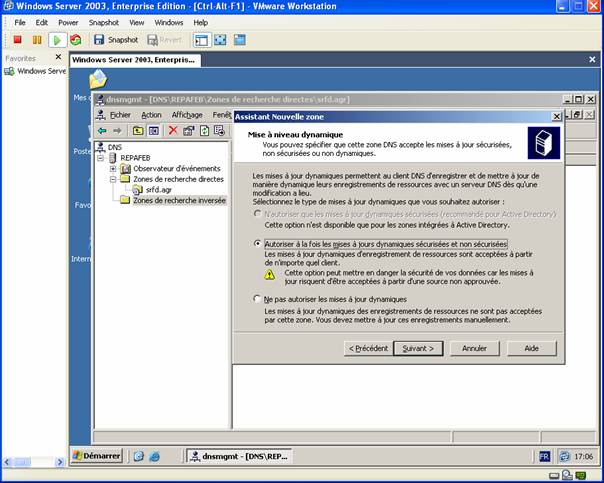This screenshot has height=483, width=604.
Task: Go back with Précédent button
Action: tap(369, 349)
